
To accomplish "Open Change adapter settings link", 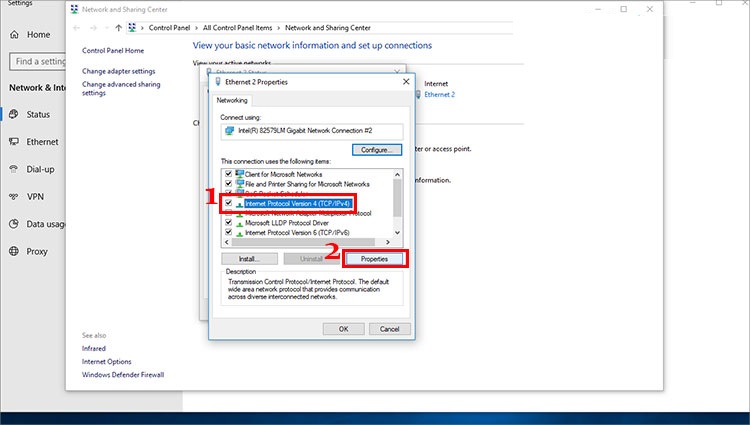I will click(x=119, y=71).
